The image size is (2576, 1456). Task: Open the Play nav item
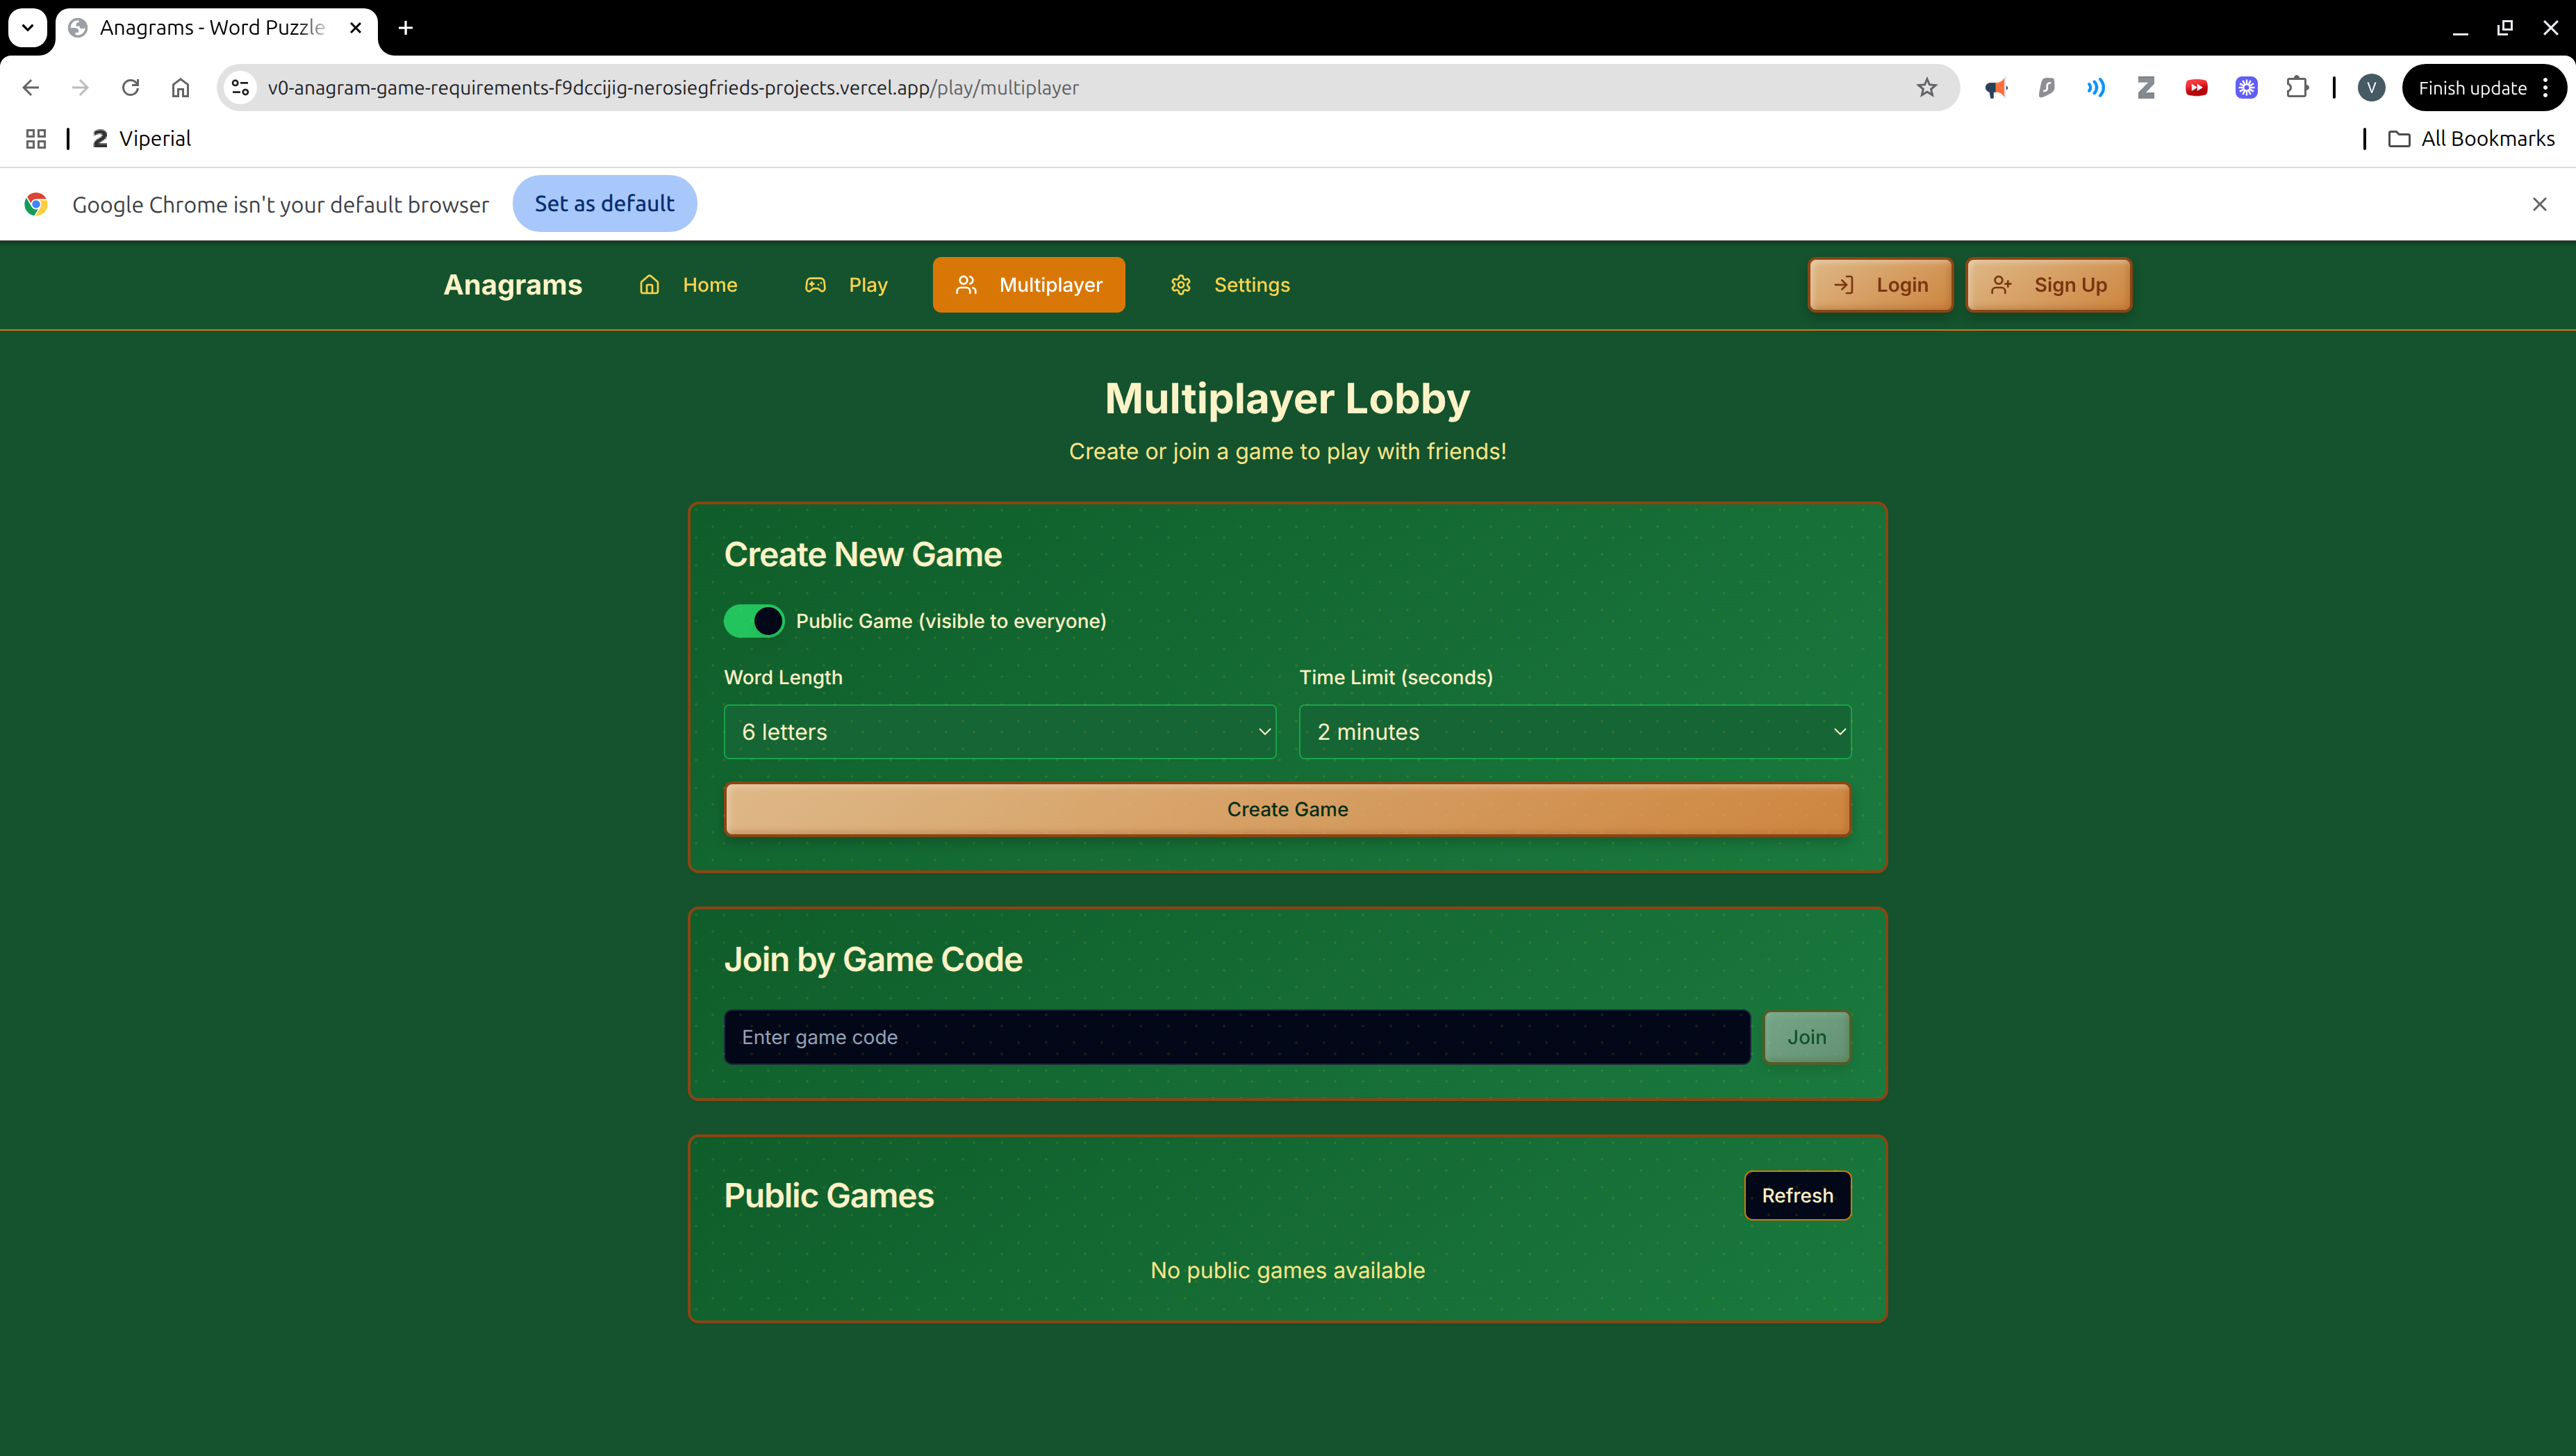click(x=846, y=285)
